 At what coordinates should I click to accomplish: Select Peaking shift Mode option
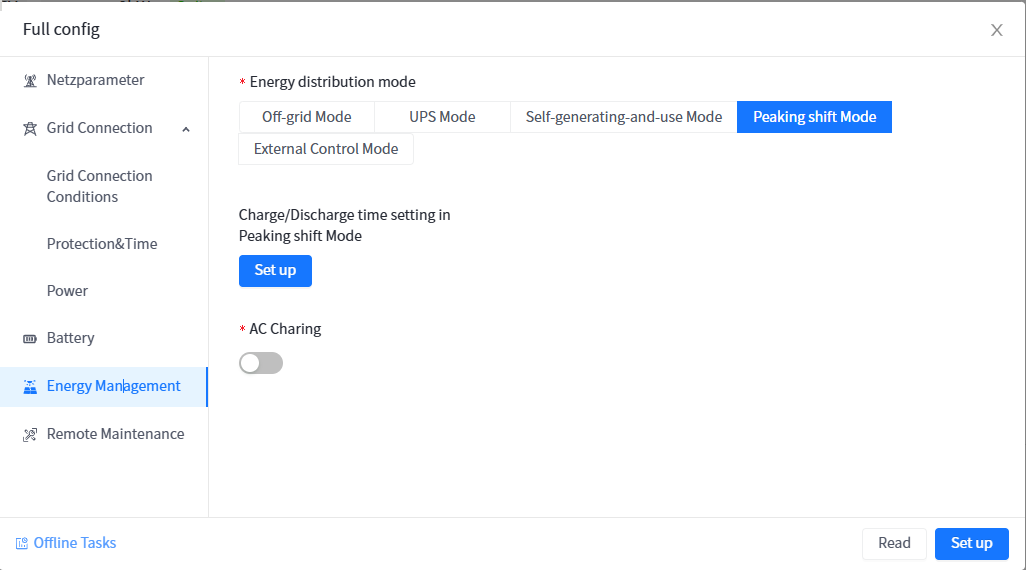click(x=814, y=117)
